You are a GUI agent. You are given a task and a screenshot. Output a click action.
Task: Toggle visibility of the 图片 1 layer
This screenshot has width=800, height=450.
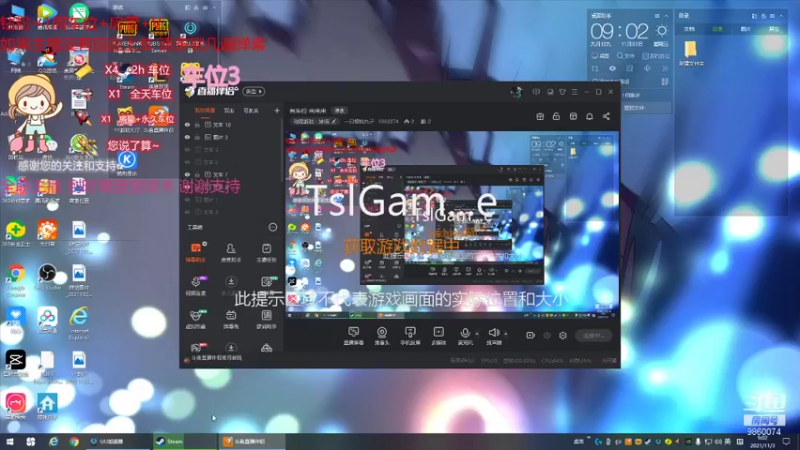pos(187,199)
